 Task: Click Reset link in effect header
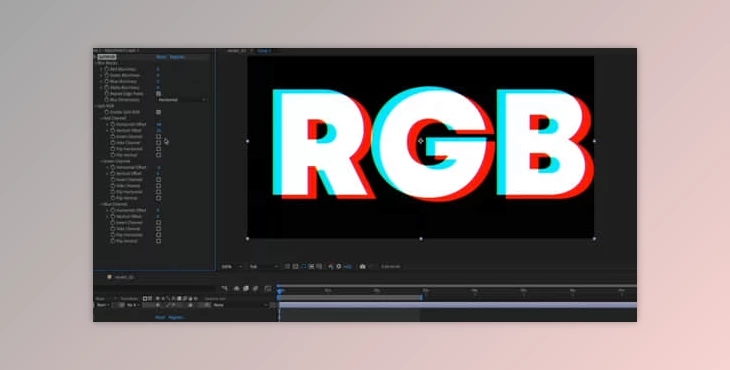tap(161, 57)
